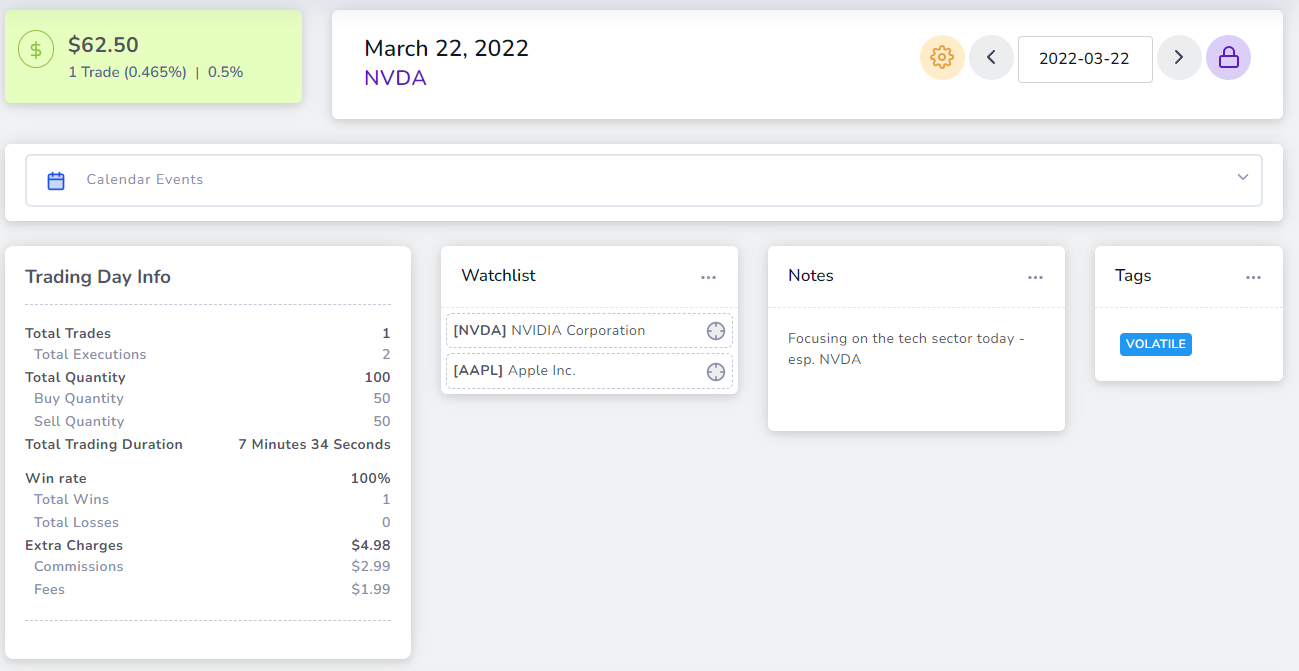Click the March 22, 2022 heading
Viewport: 1299px width, 671px height.
tap(446, 48)
